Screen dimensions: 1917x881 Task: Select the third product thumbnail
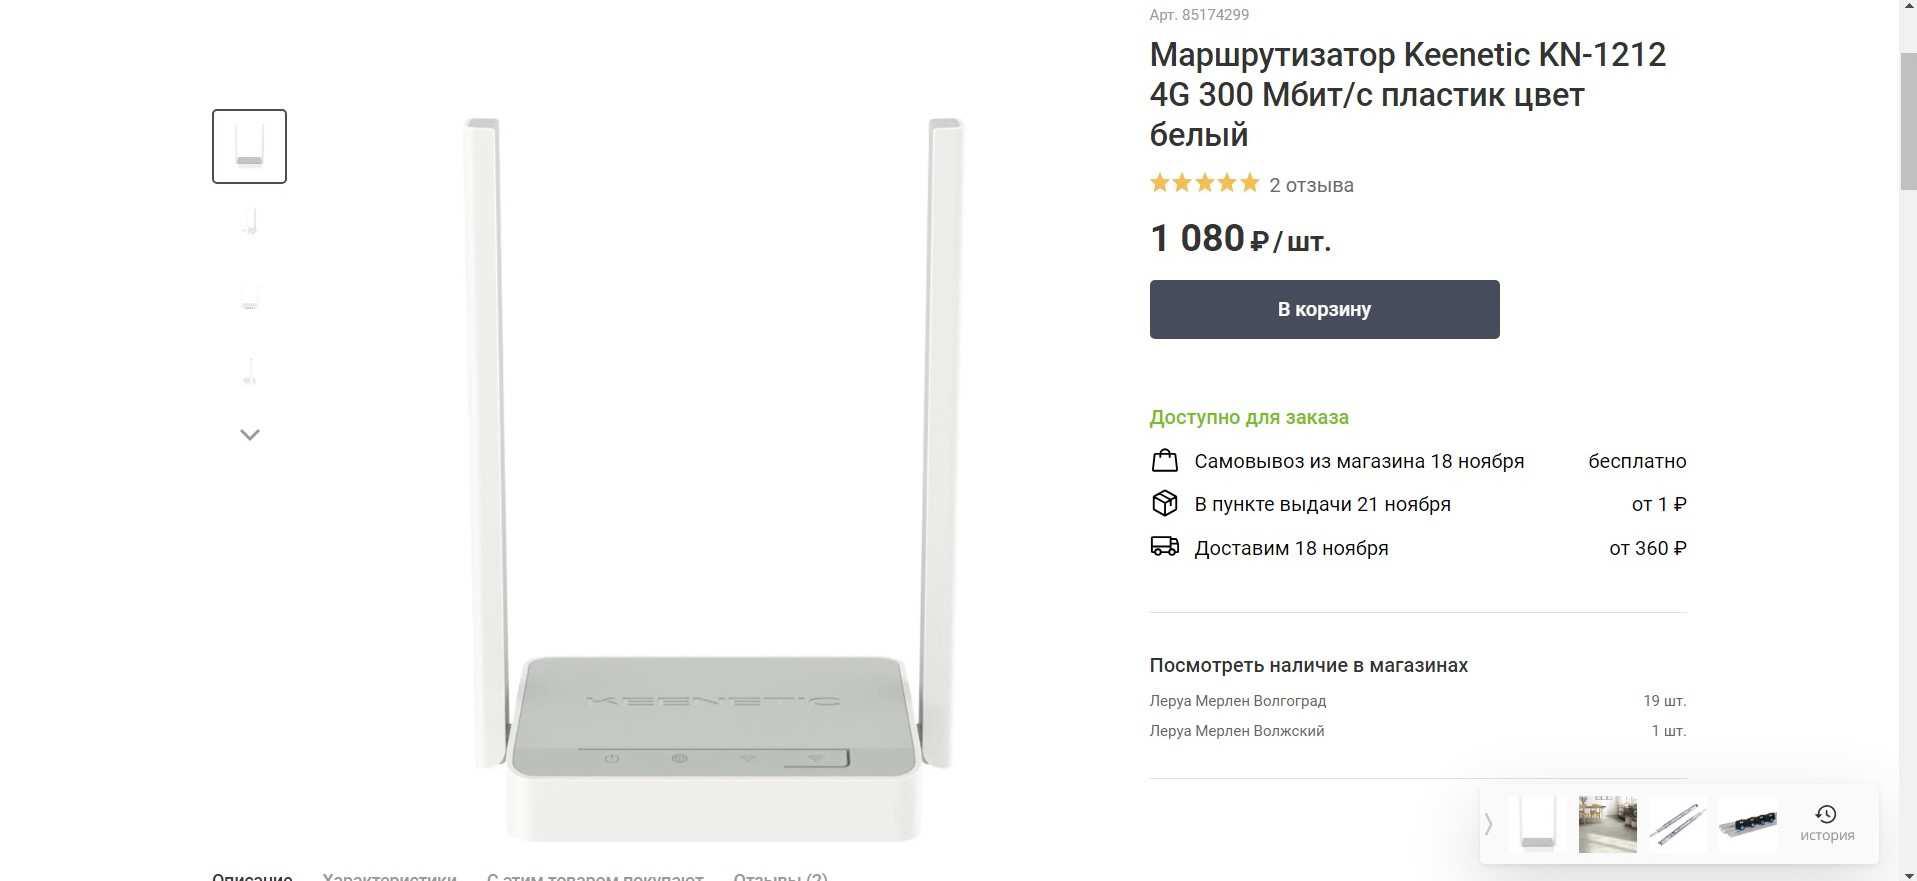[249, 296]
